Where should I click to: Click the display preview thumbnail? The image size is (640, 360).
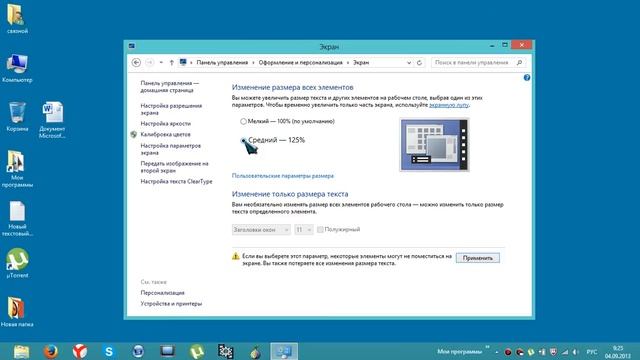(x=434, y=145)
